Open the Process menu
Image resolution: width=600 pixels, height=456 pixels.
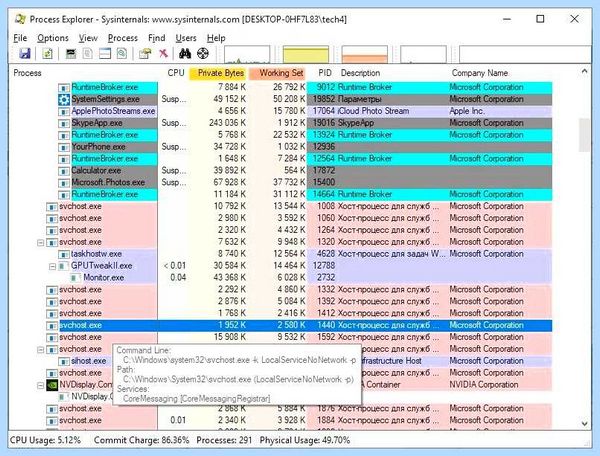click(122, 38)
